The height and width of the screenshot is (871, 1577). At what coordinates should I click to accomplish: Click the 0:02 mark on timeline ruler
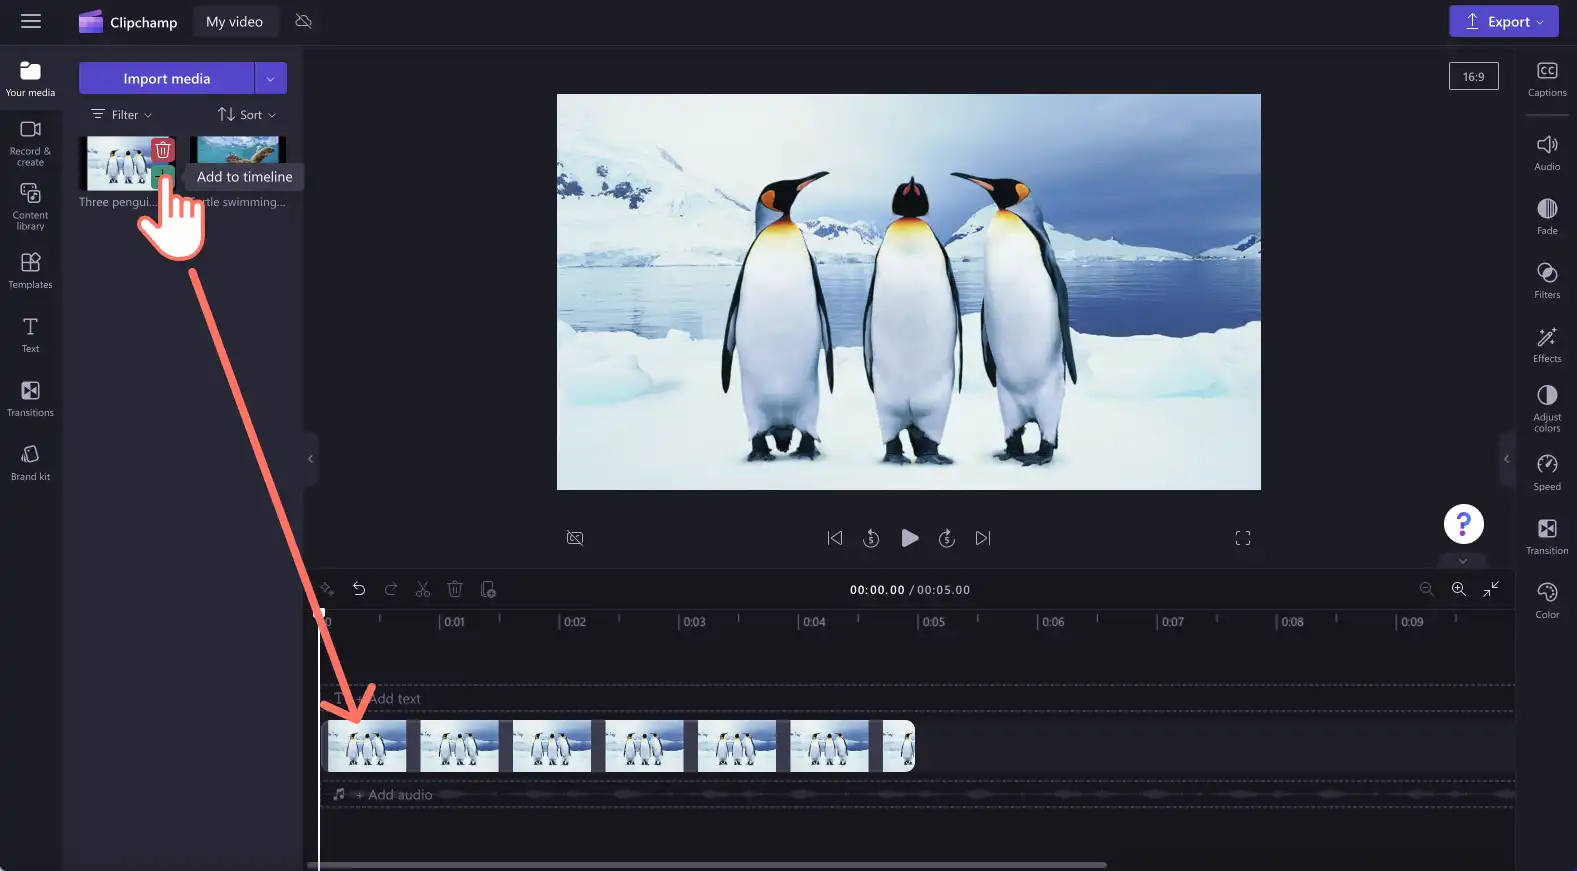pyautogui.click(x=574, y=621)
